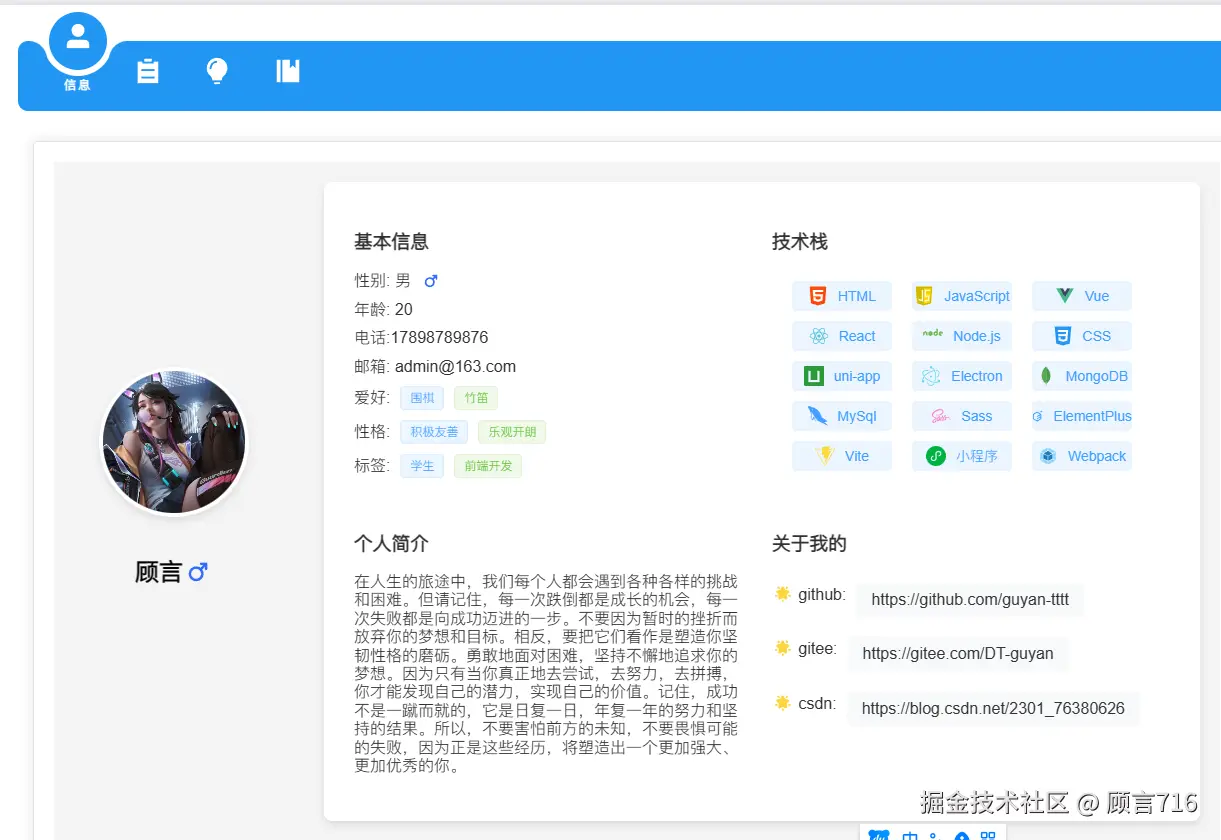Click the sun icon beside github

(783, 594)
